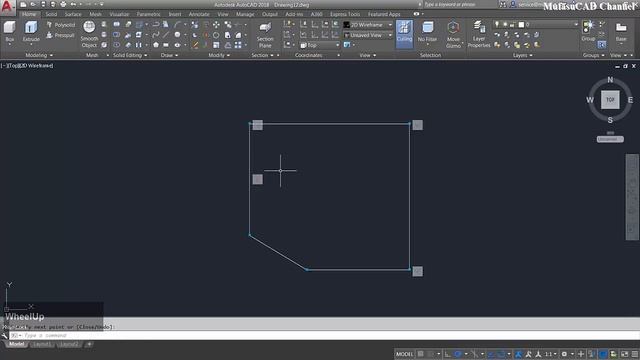The image size is (640, 360).
Task: Click in the command line input
Action: 324,336
